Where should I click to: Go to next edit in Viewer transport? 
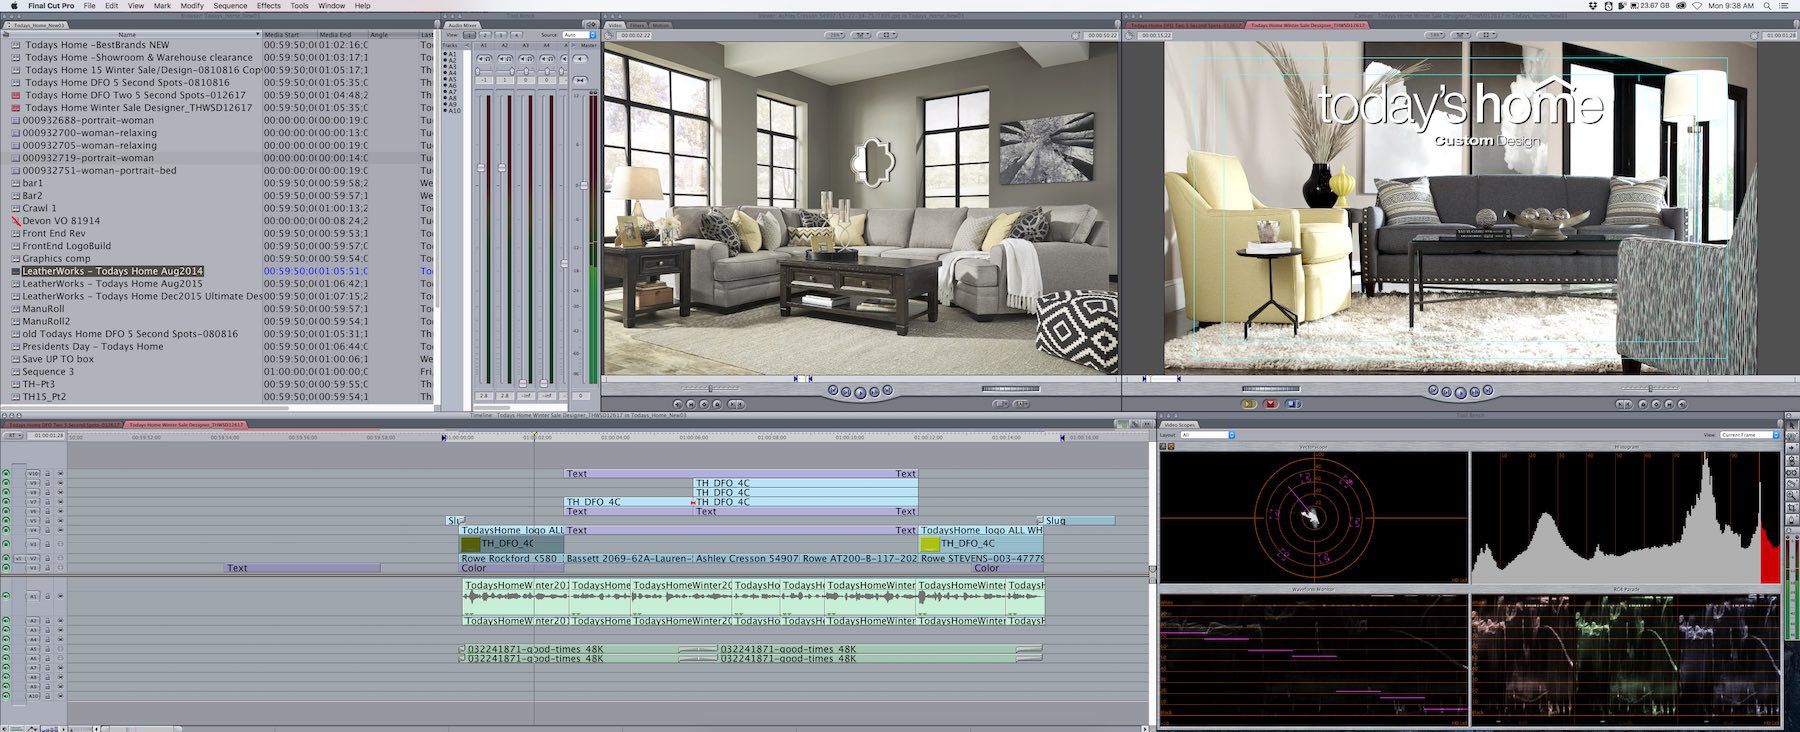tap(888, 390)
